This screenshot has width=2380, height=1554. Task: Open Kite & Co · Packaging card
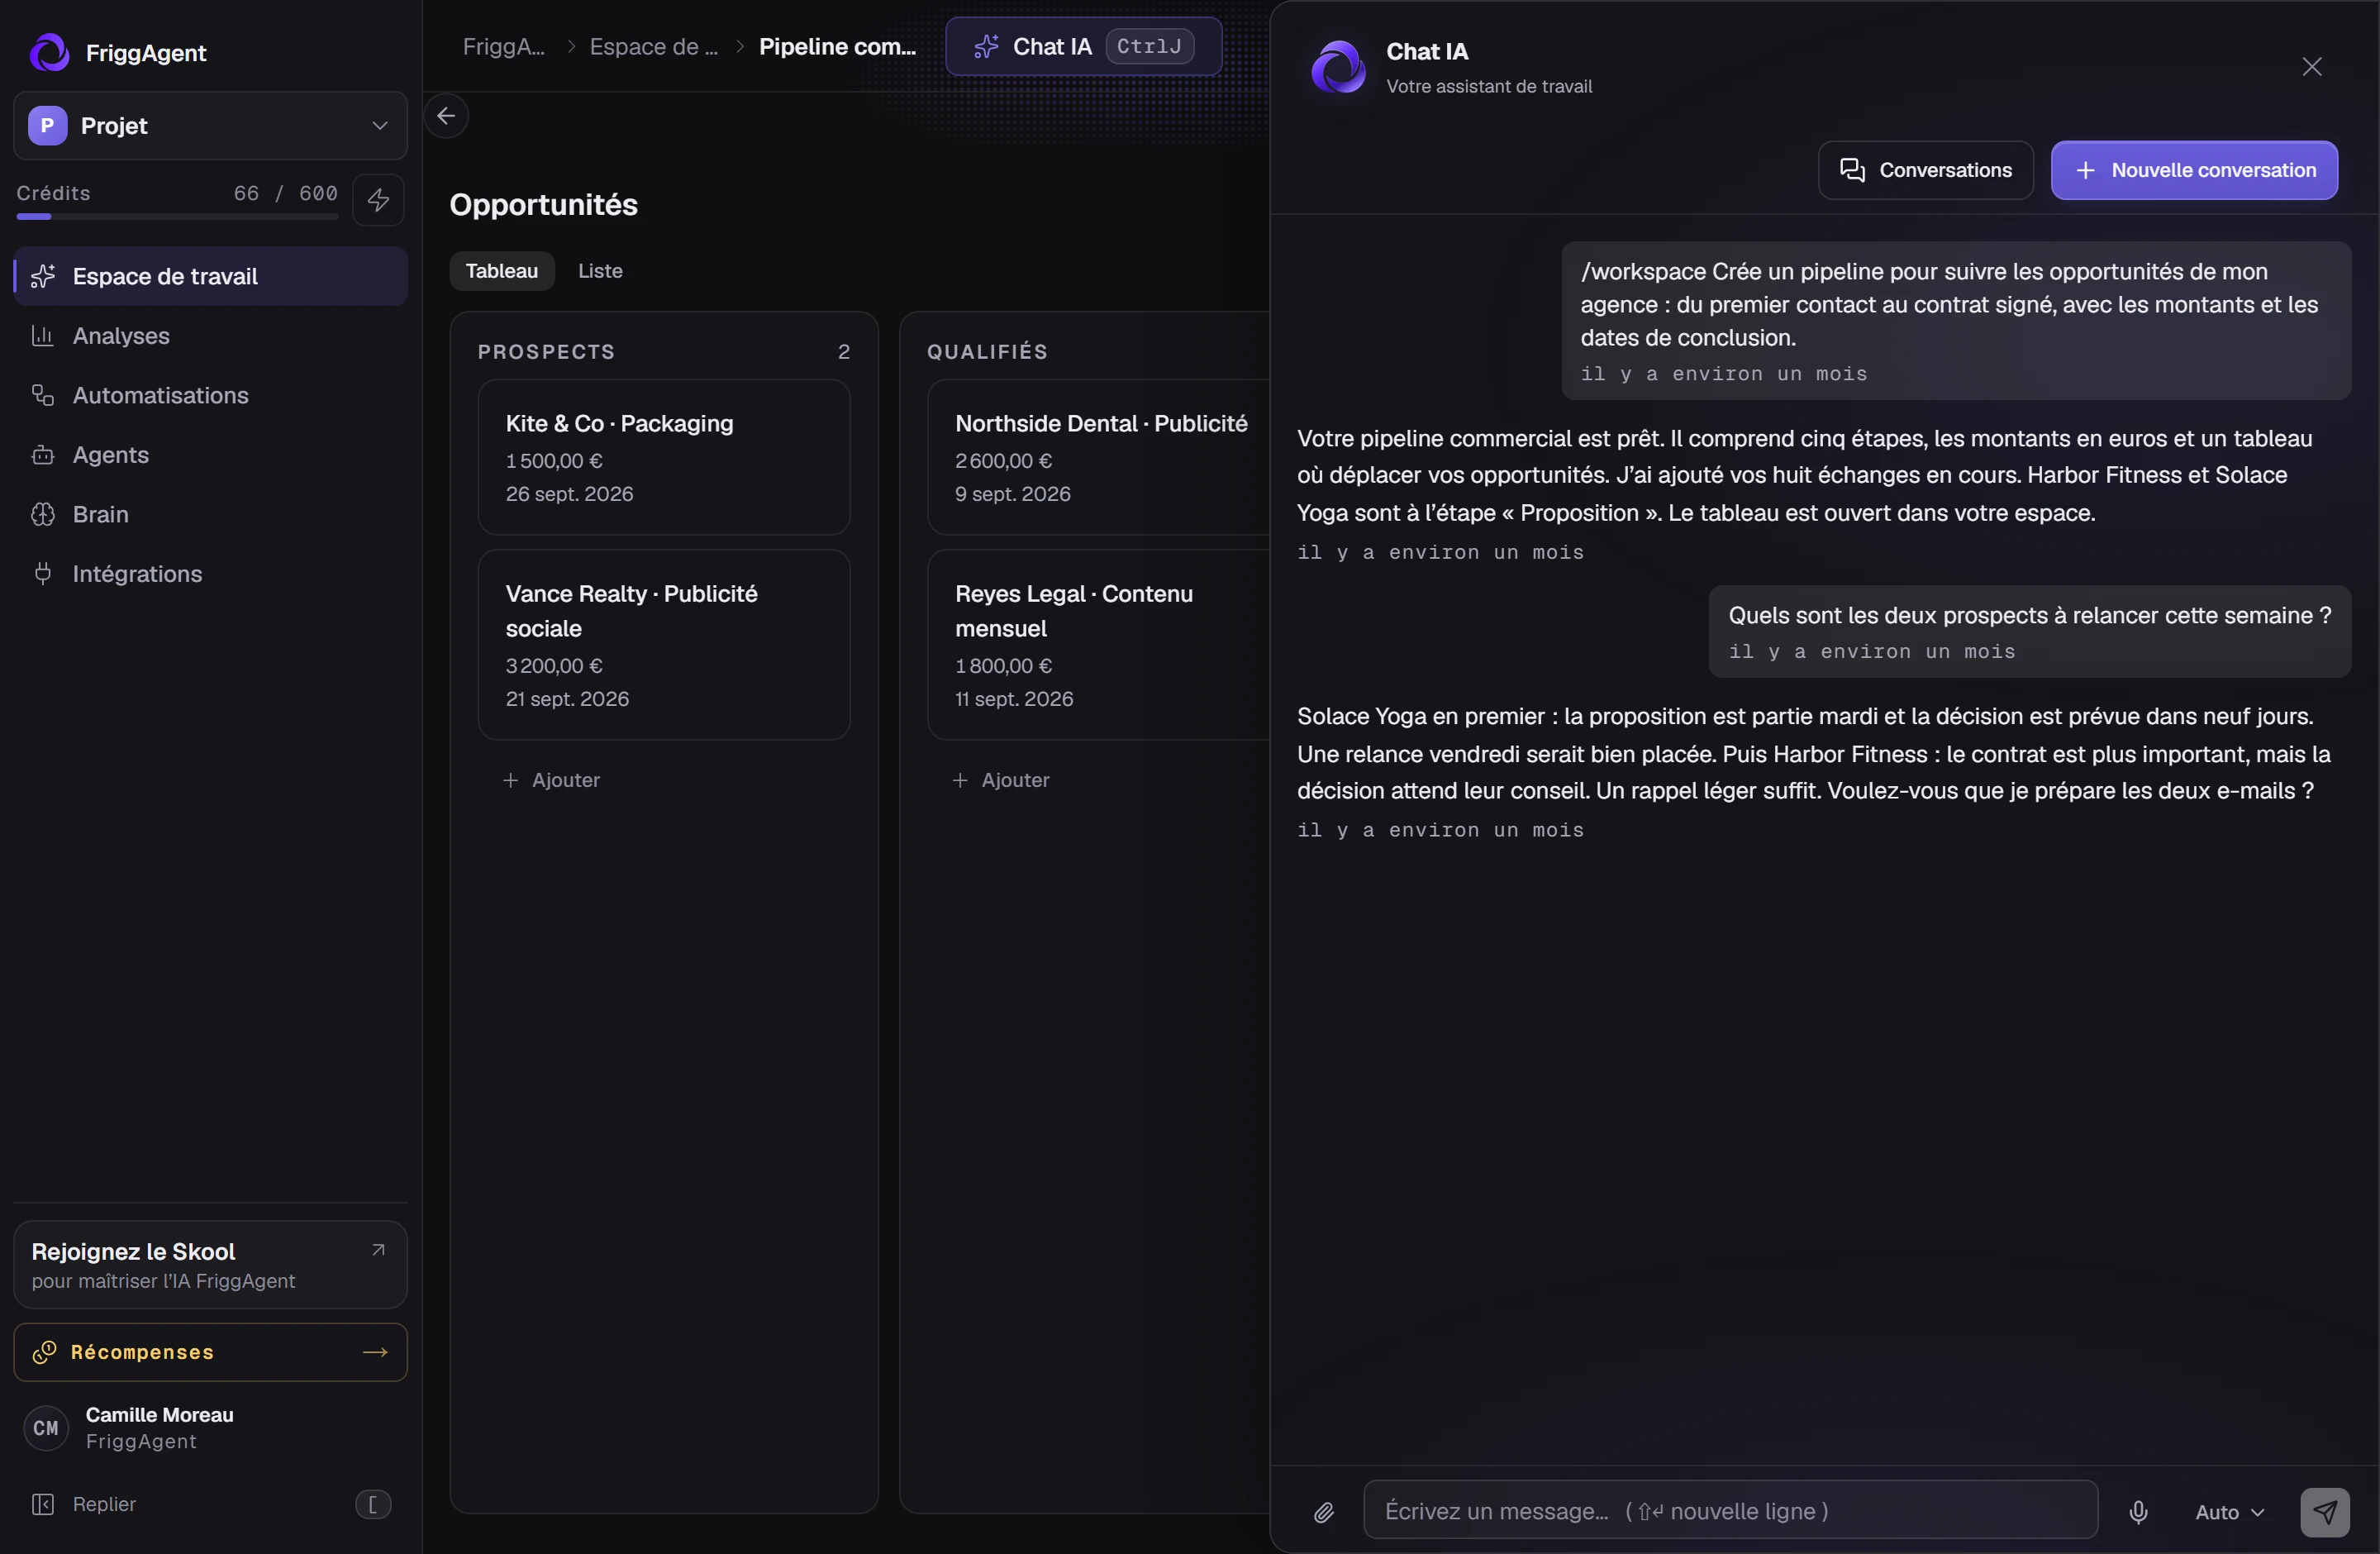pos(664,457)
